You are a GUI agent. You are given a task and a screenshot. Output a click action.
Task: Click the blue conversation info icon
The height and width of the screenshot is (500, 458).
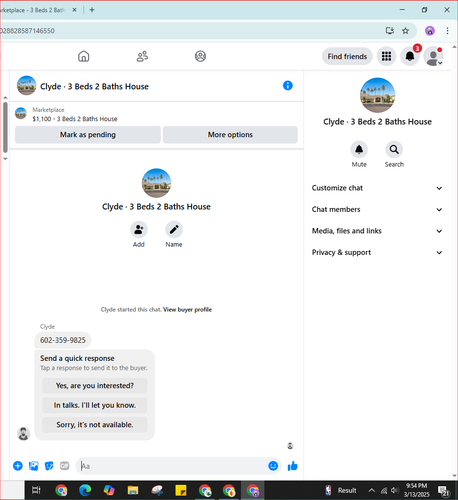click(x=288, y=86)
